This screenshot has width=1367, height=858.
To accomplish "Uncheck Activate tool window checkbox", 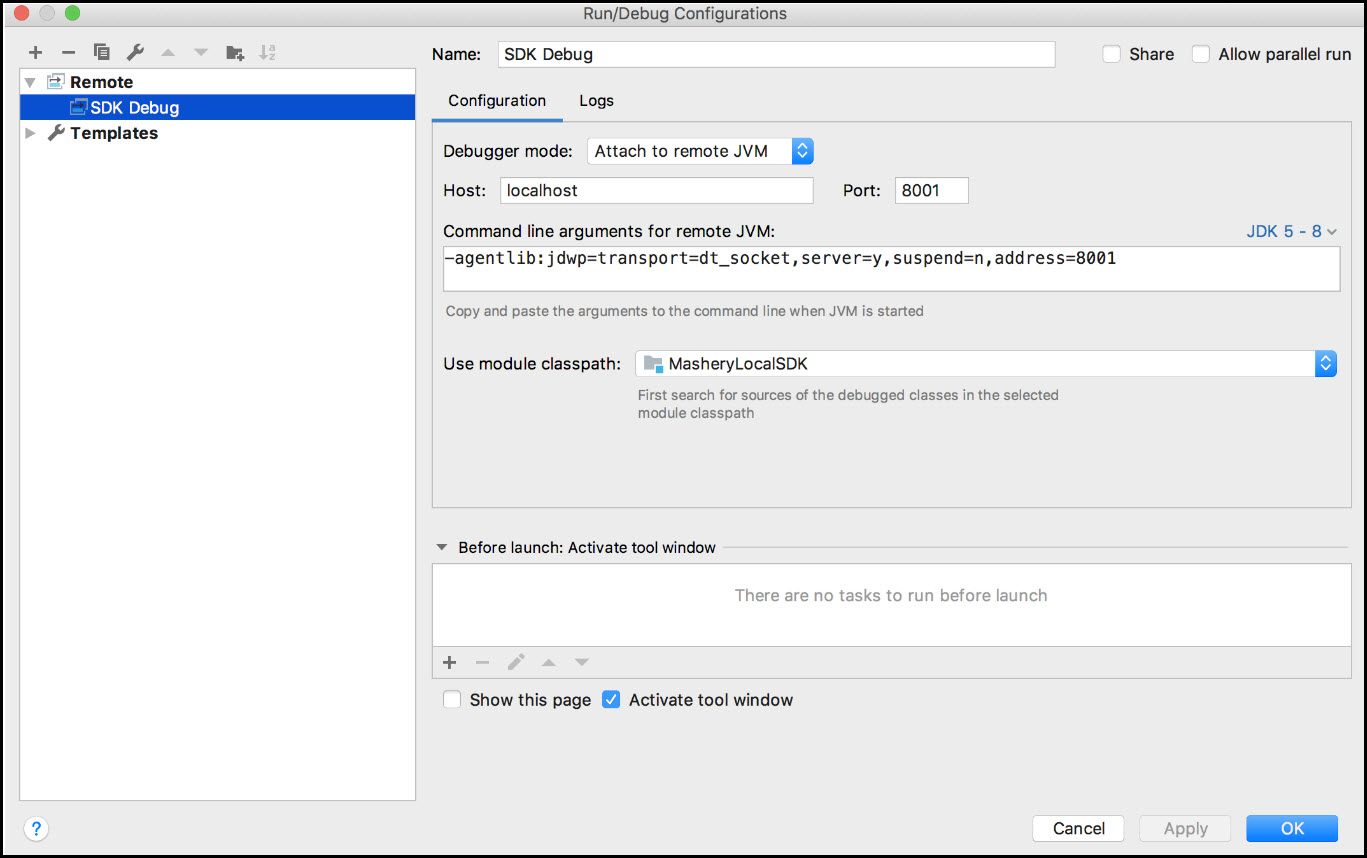I will tap(612, 700).
